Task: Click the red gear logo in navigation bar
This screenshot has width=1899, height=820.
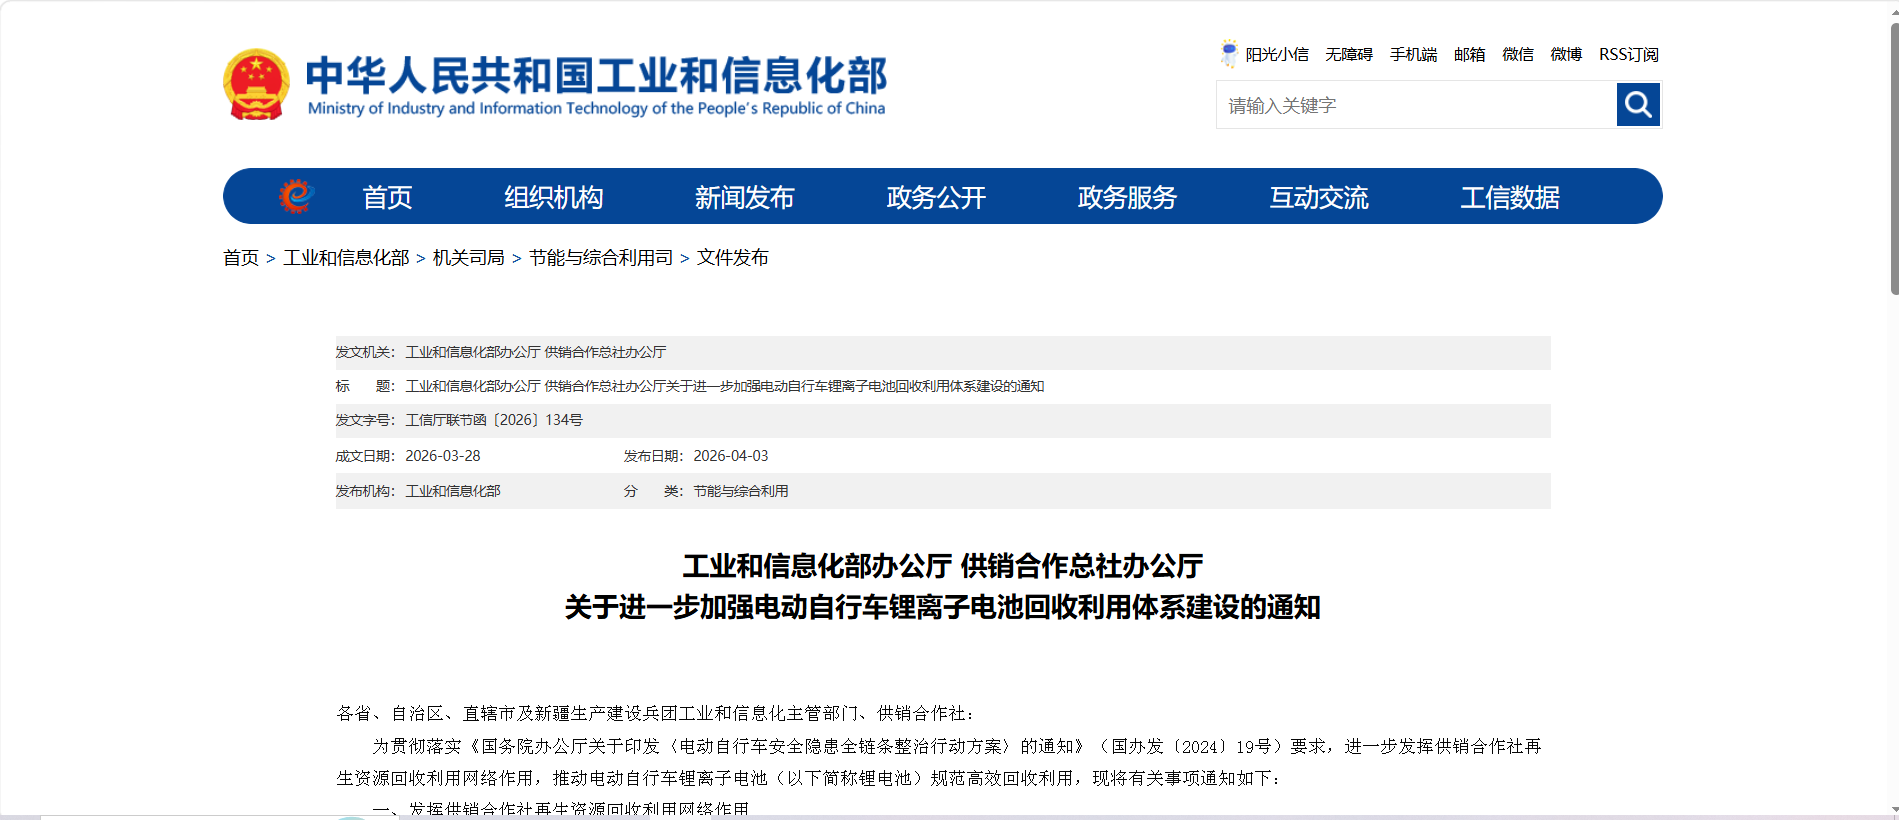Action: click(x=296, y=196)
